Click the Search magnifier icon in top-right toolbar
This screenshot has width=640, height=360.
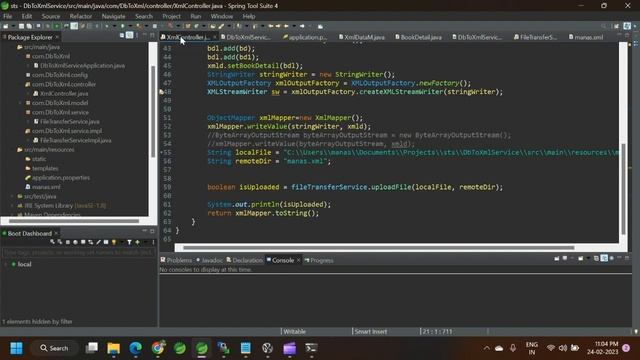tap(604, 26)
